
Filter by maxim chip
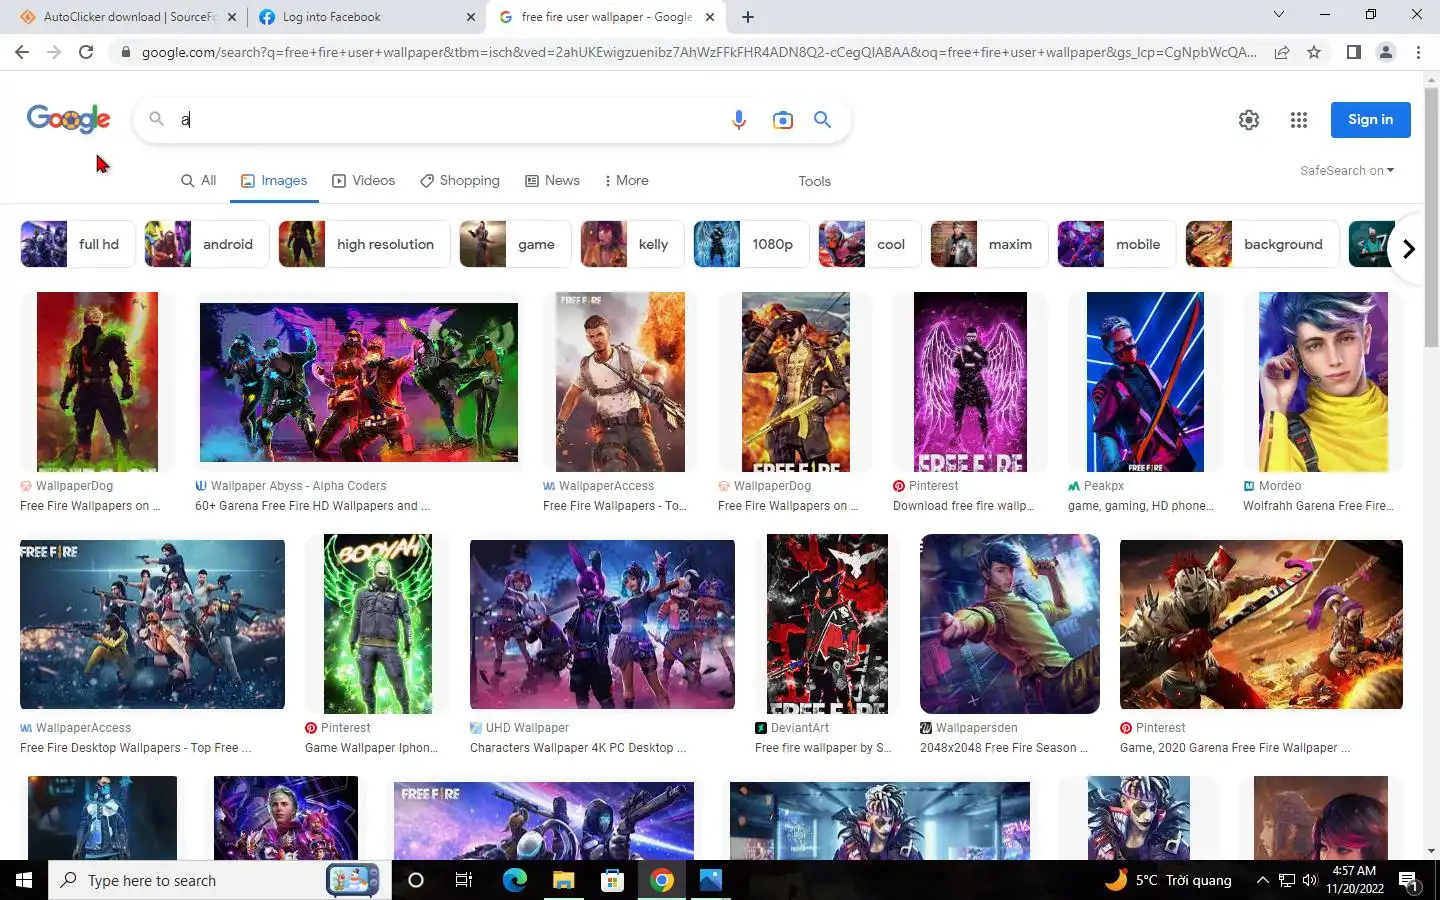click(989, 244)
